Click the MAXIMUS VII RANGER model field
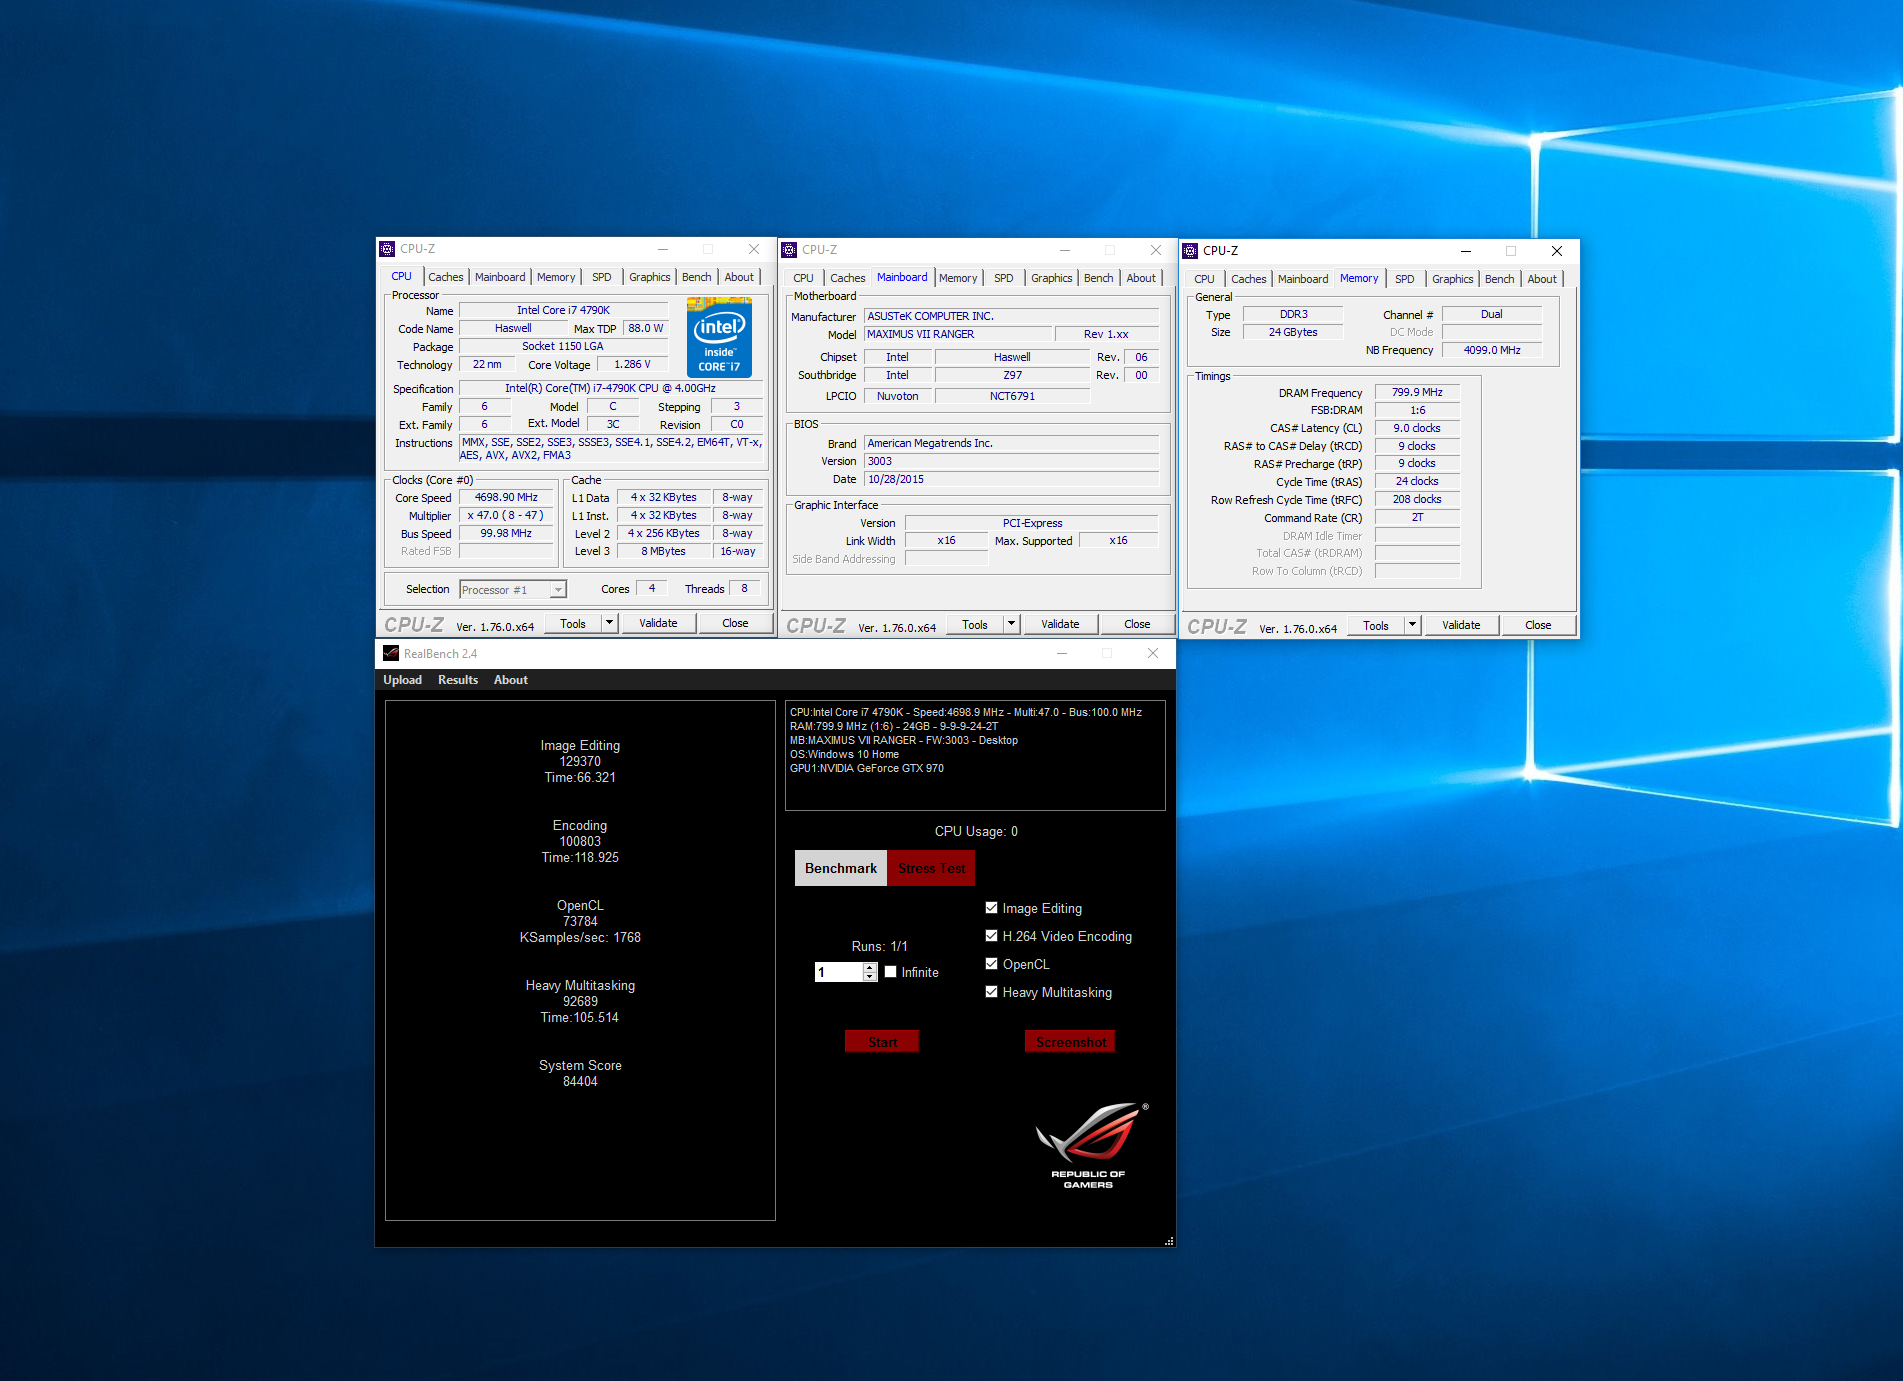 [959, 334]
